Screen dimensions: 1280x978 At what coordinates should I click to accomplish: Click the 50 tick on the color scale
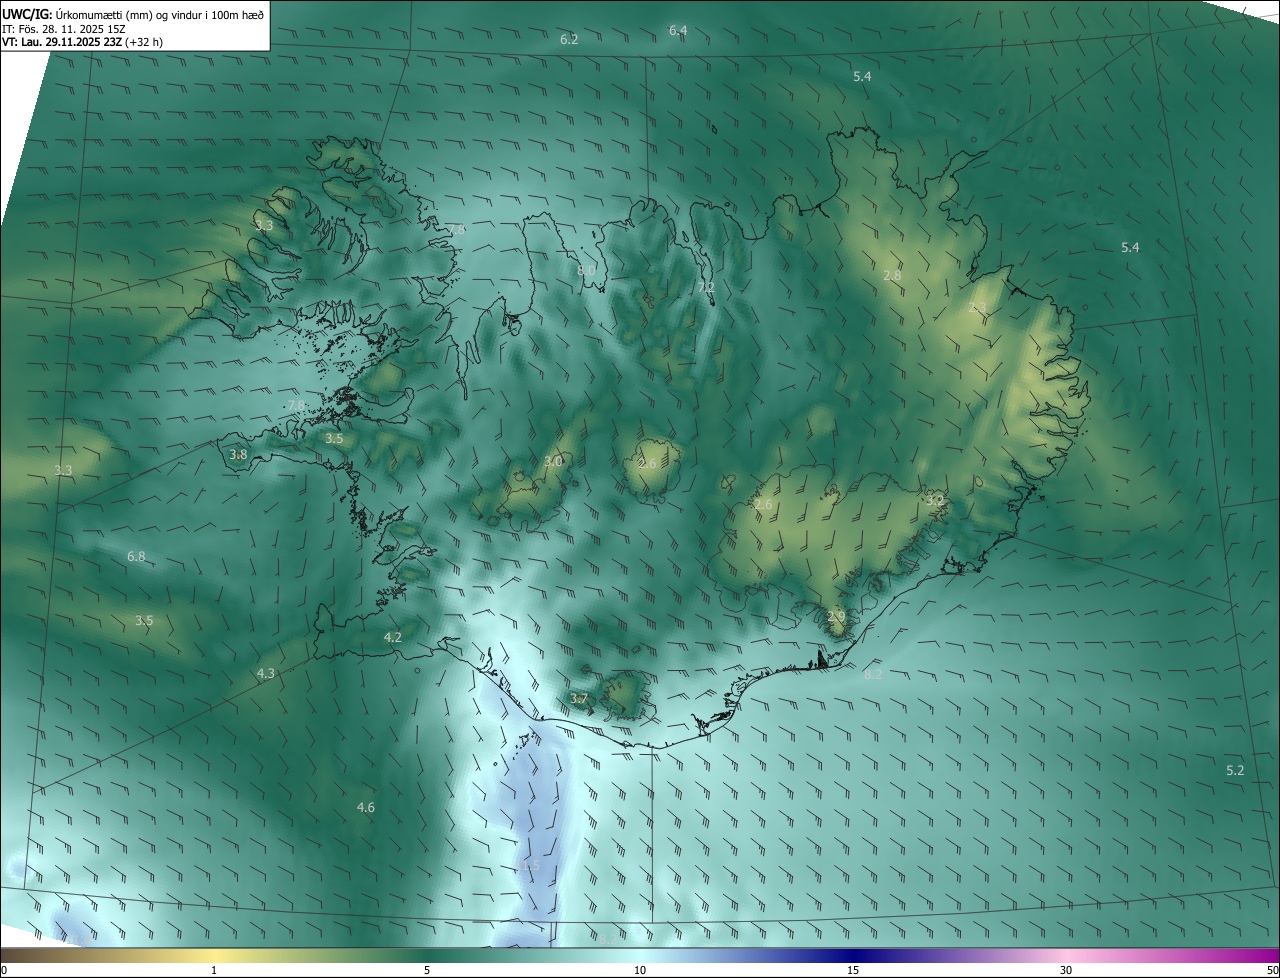pyautogui.click(x=1272, y=970)
